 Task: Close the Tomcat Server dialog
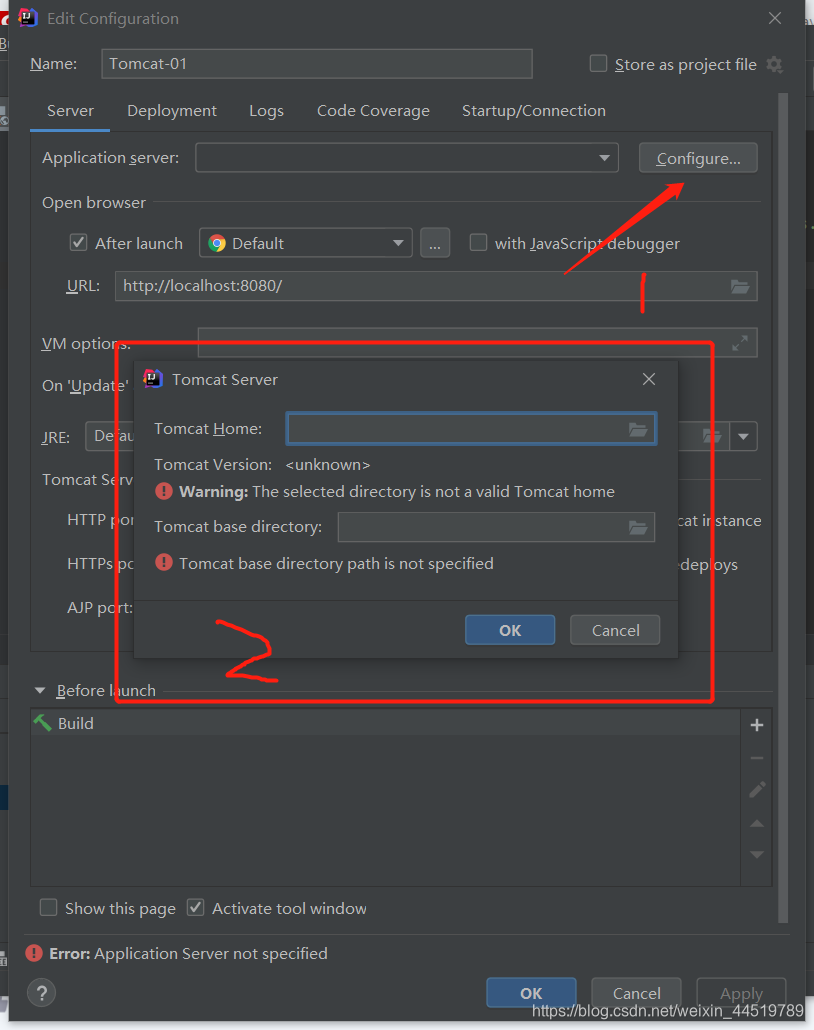pos(649,379)
